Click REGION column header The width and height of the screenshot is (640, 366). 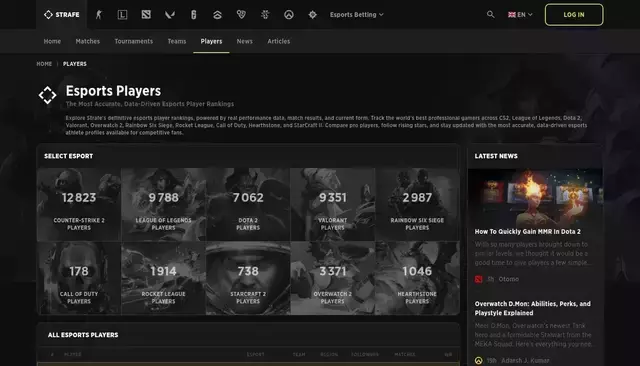[329, 355]
